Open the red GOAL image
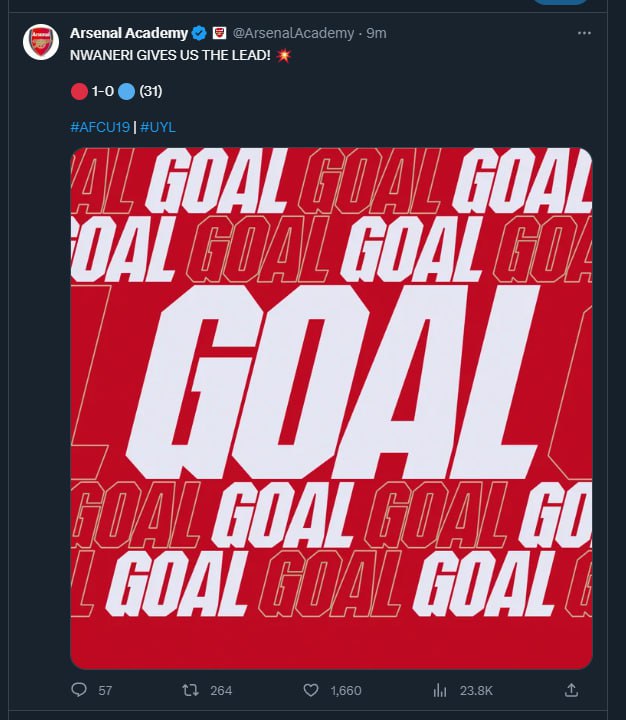 point(331,408)
